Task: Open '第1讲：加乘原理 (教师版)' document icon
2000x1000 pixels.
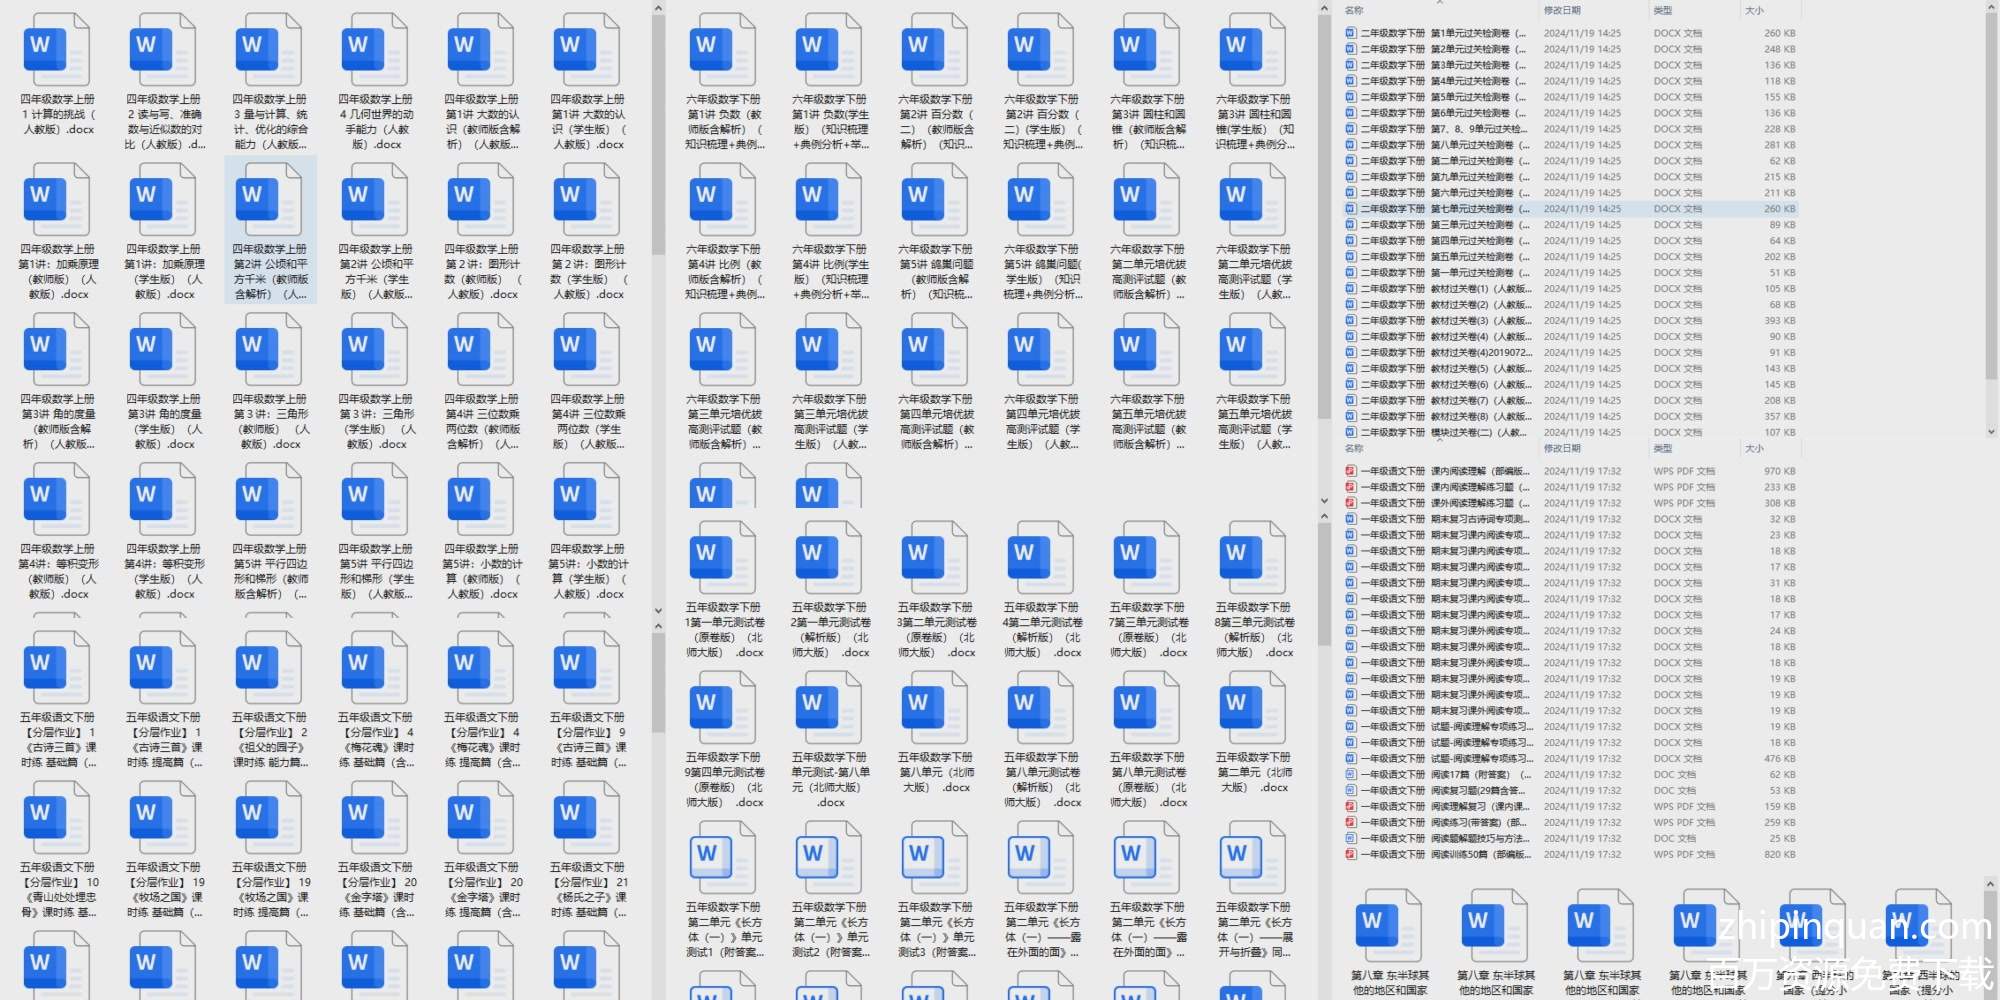Action: pos(57,200)
